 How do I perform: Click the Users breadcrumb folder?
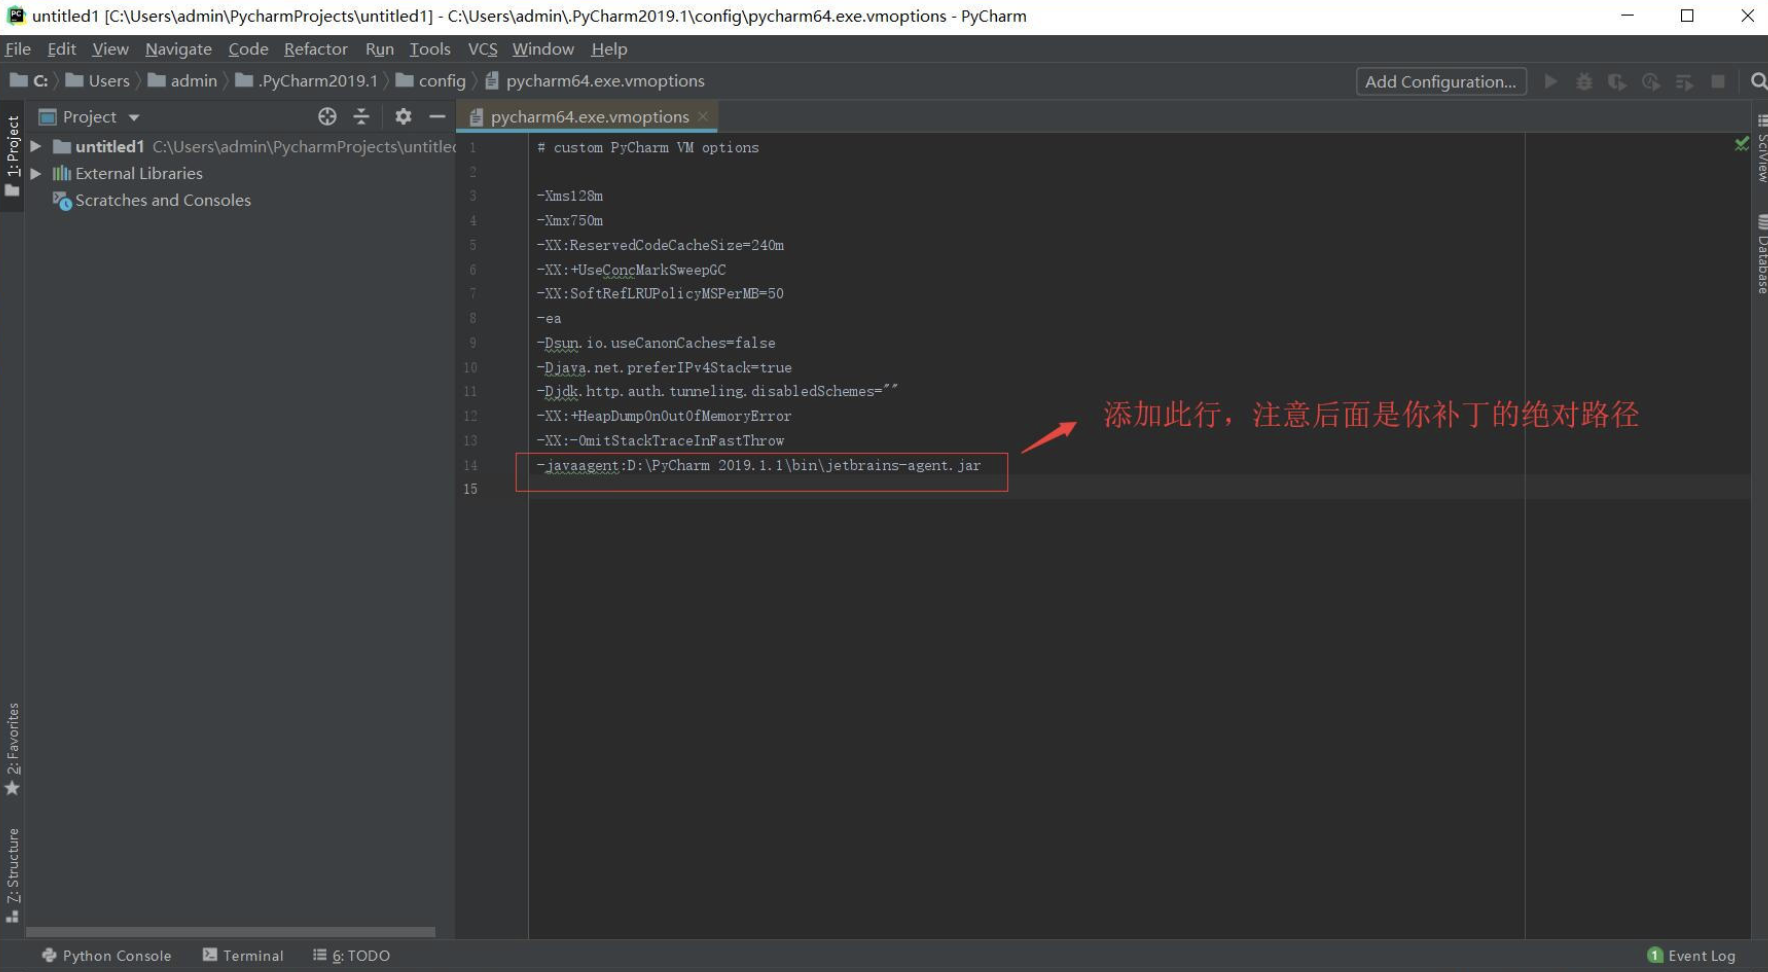(98, 81)
